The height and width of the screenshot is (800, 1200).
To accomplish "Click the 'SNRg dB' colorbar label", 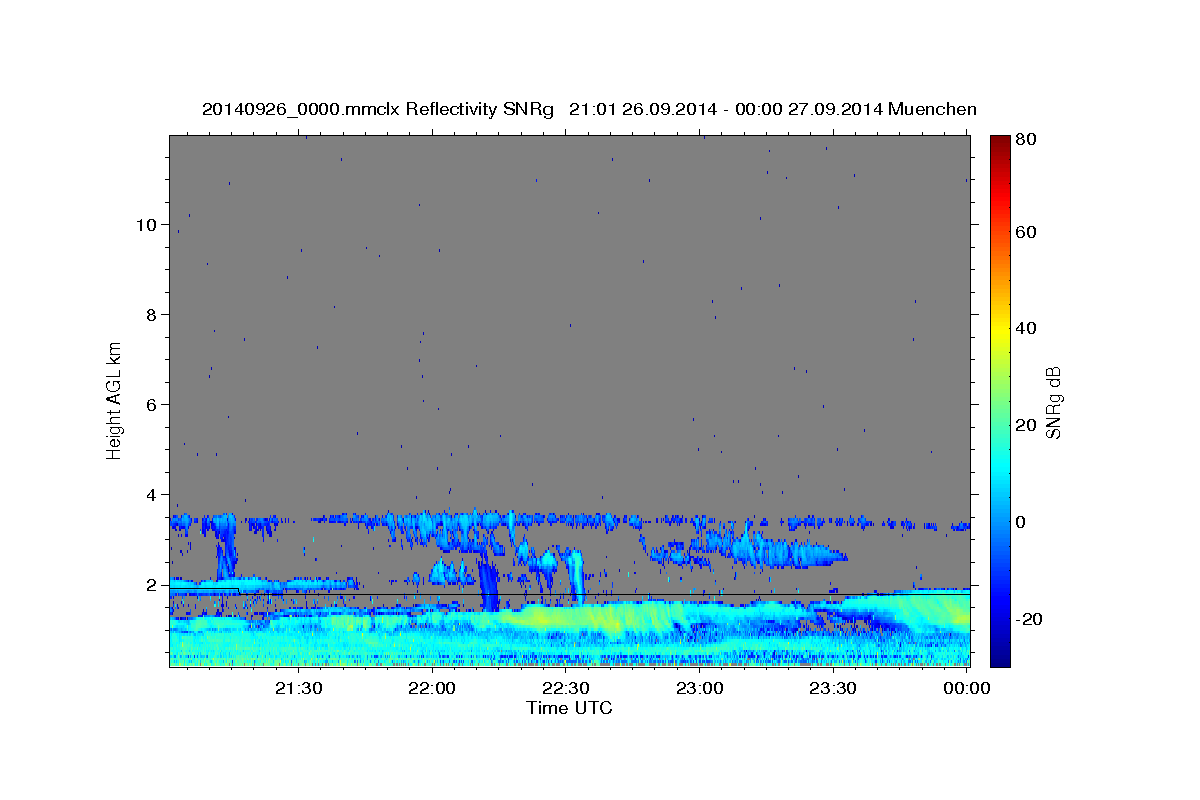I will pos(1053,403).
